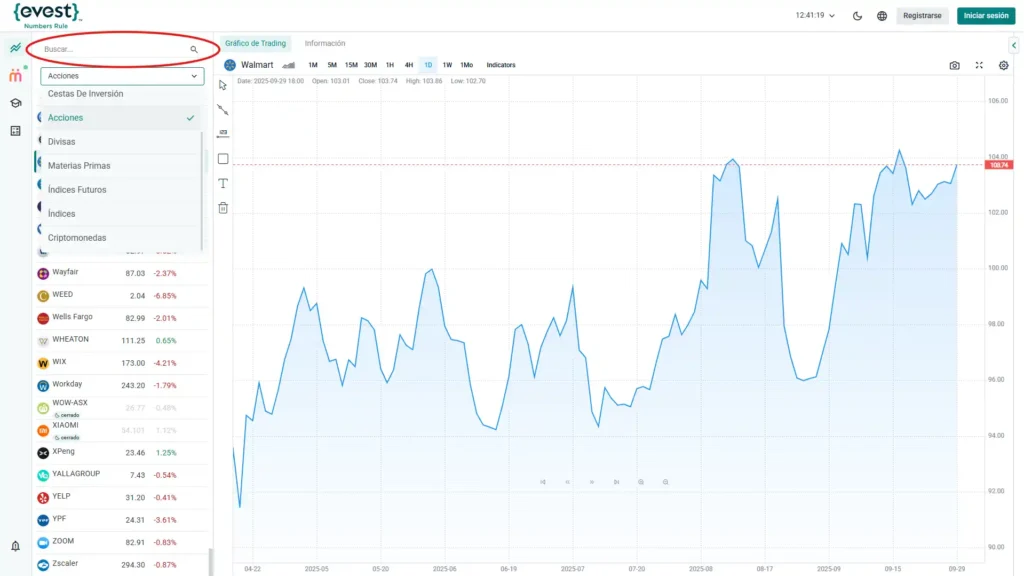
Task: Switch the chart timeframe to 1W
Action: tap(447, 65)
